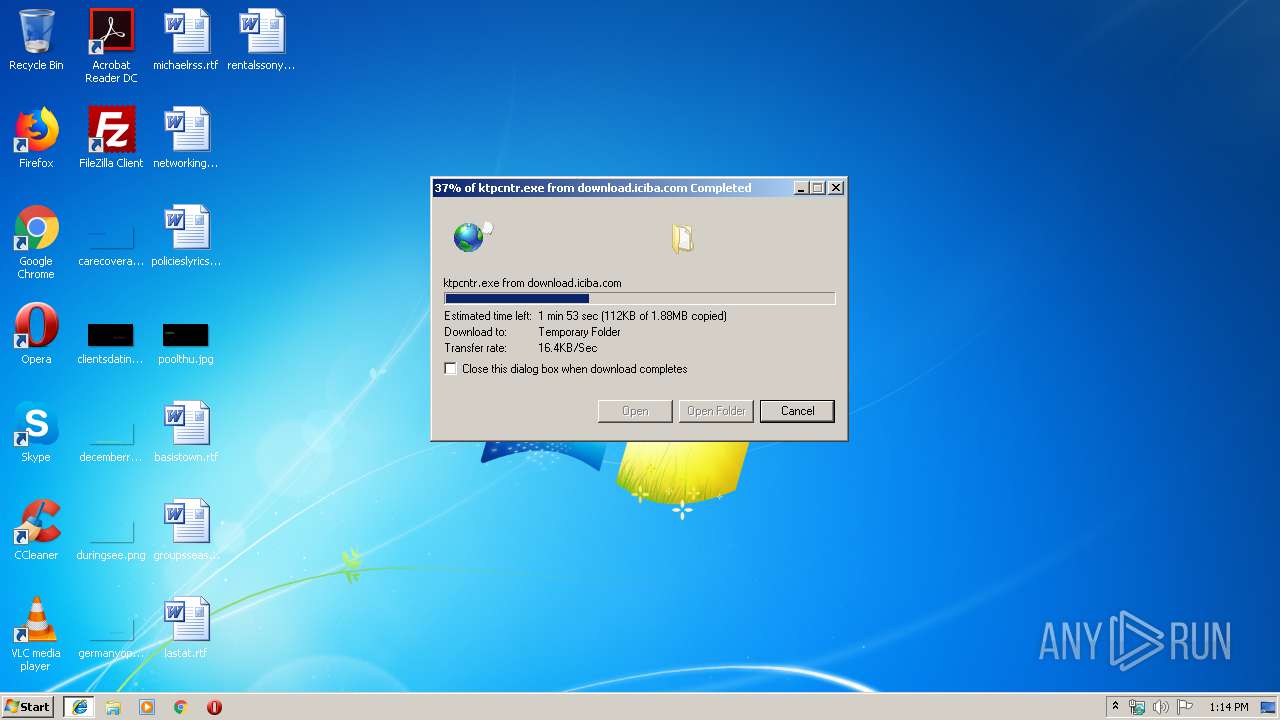This screenshot has height=720, width=1280.
Task: Click Internet Explorer taskbar button
Action: 79,707
